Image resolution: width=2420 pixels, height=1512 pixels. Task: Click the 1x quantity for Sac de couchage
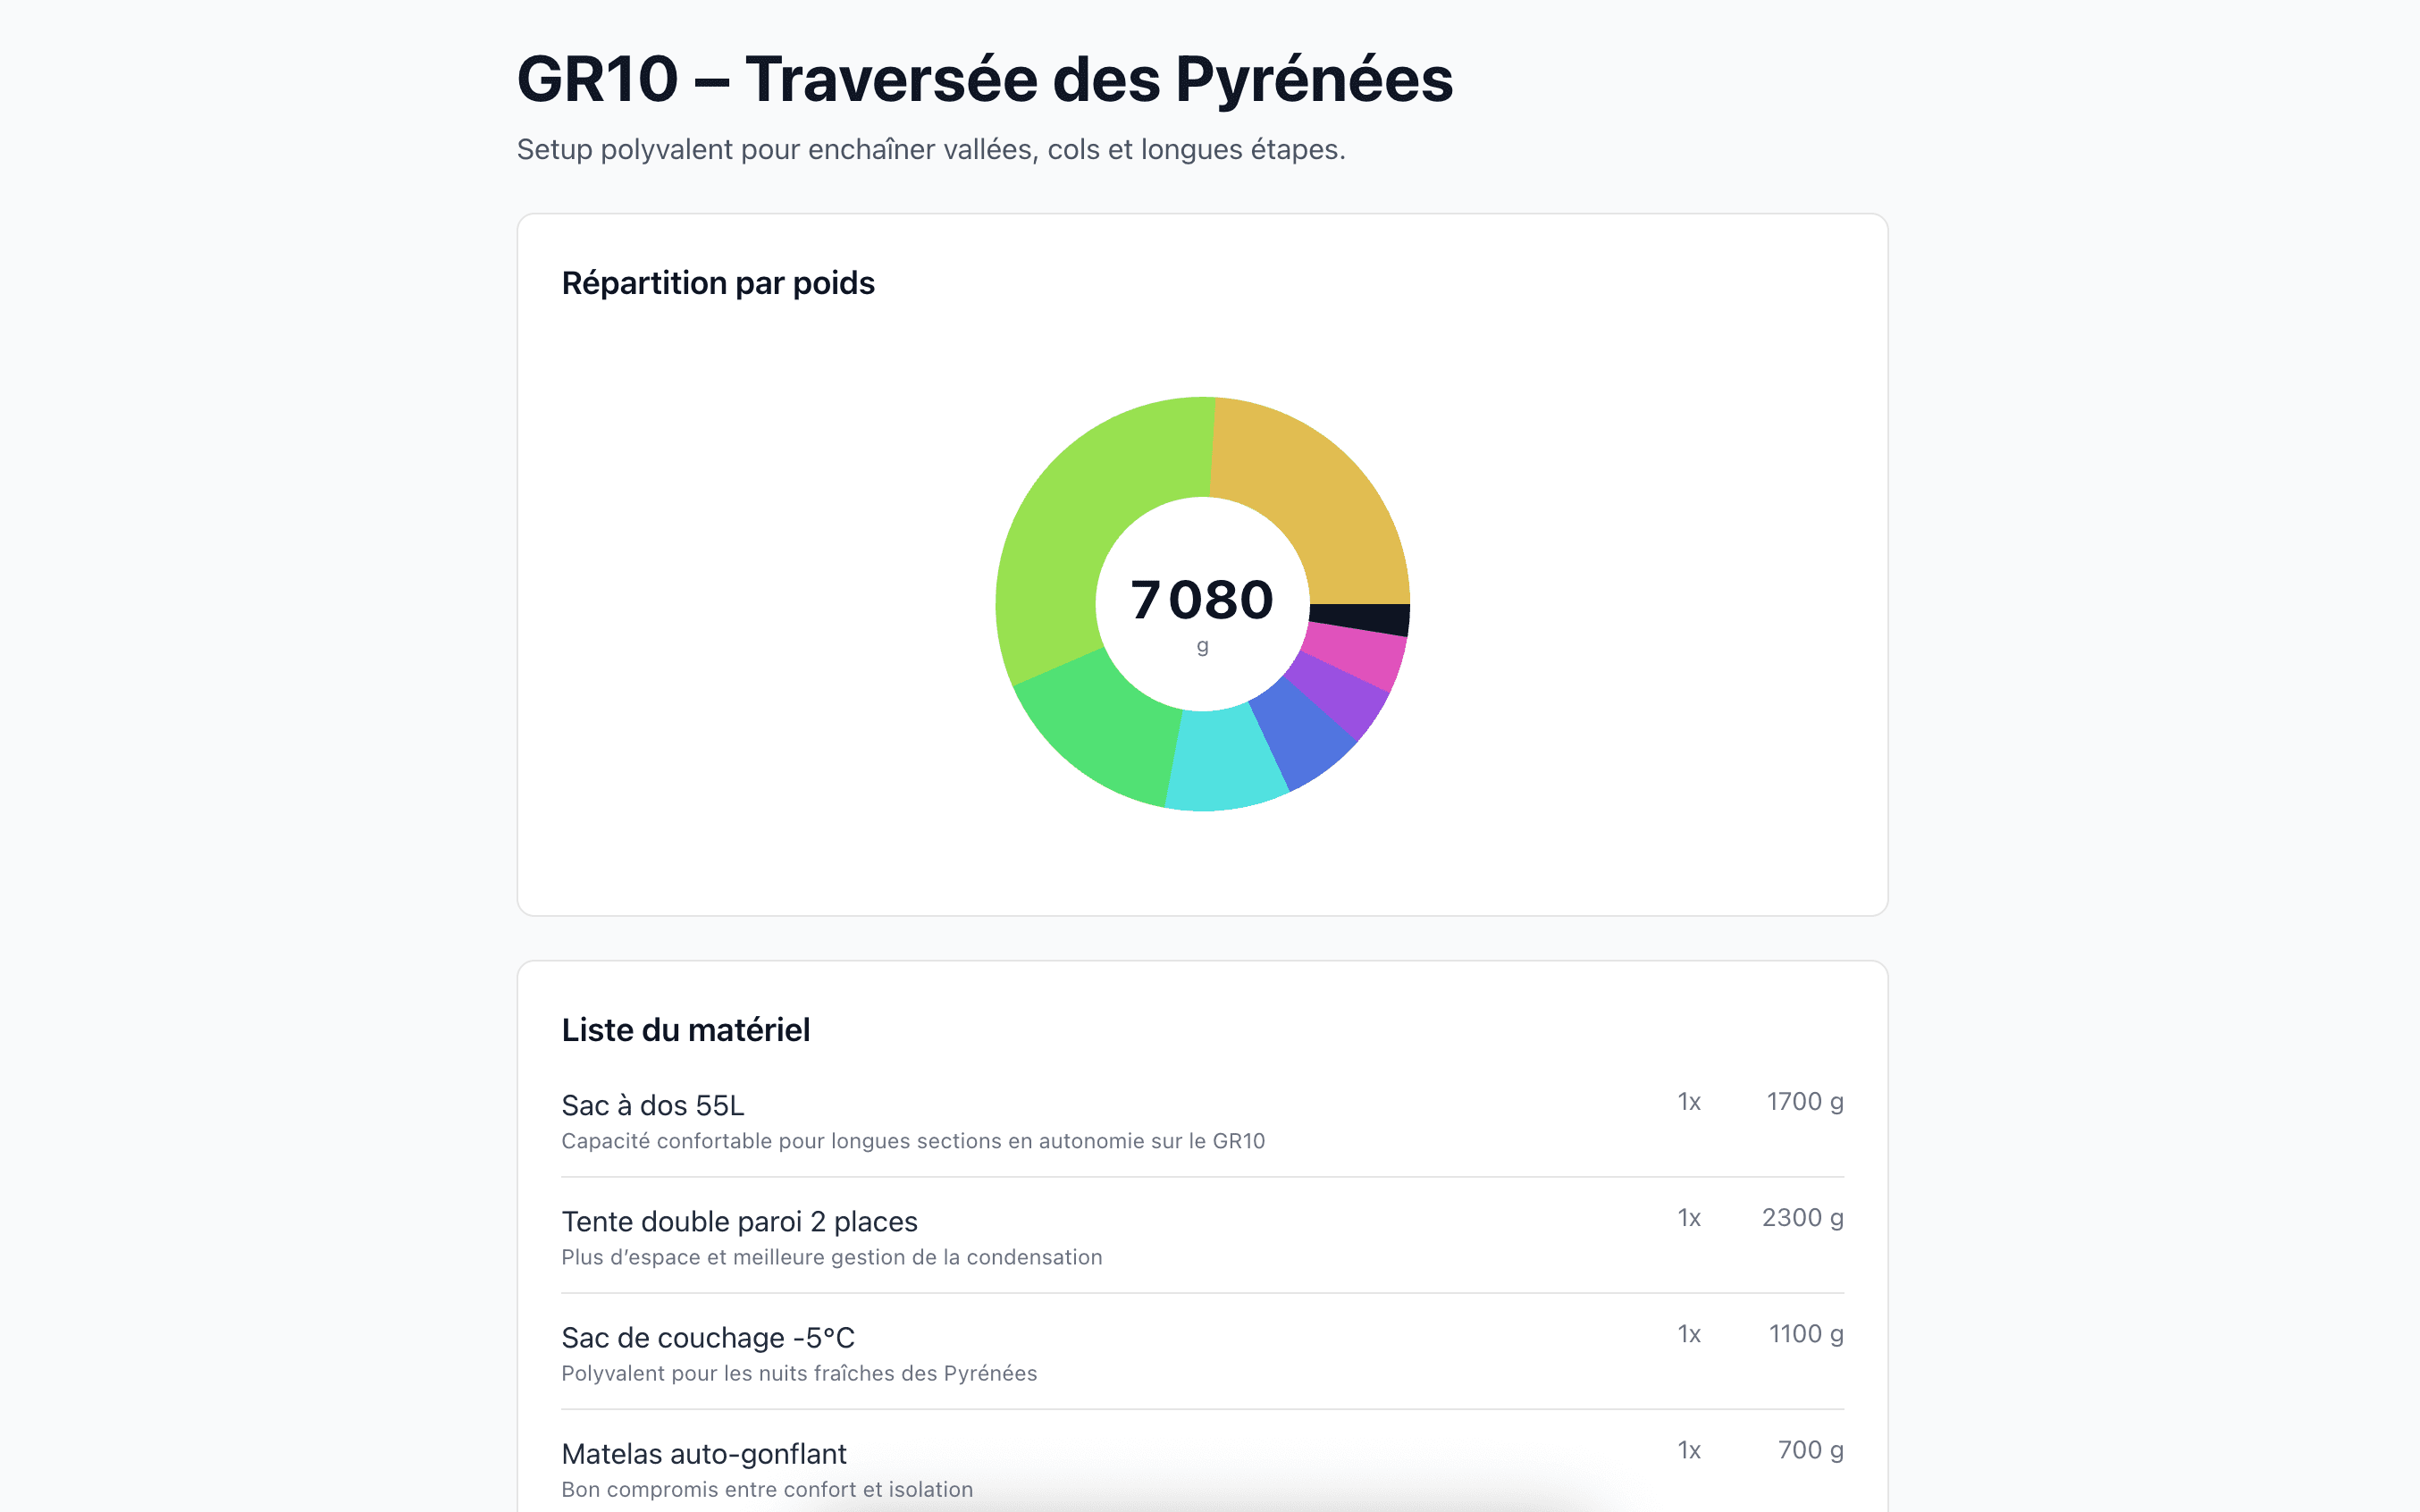click(1688, 1333)
